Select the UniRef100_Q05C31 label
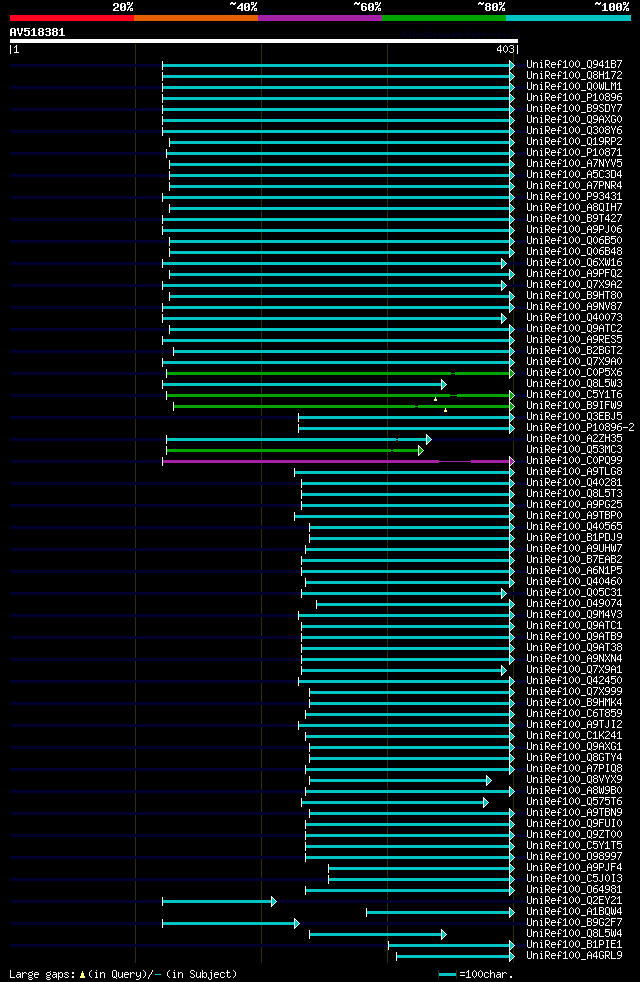Viewport: 640px width, 982px height. pos(574,593)
